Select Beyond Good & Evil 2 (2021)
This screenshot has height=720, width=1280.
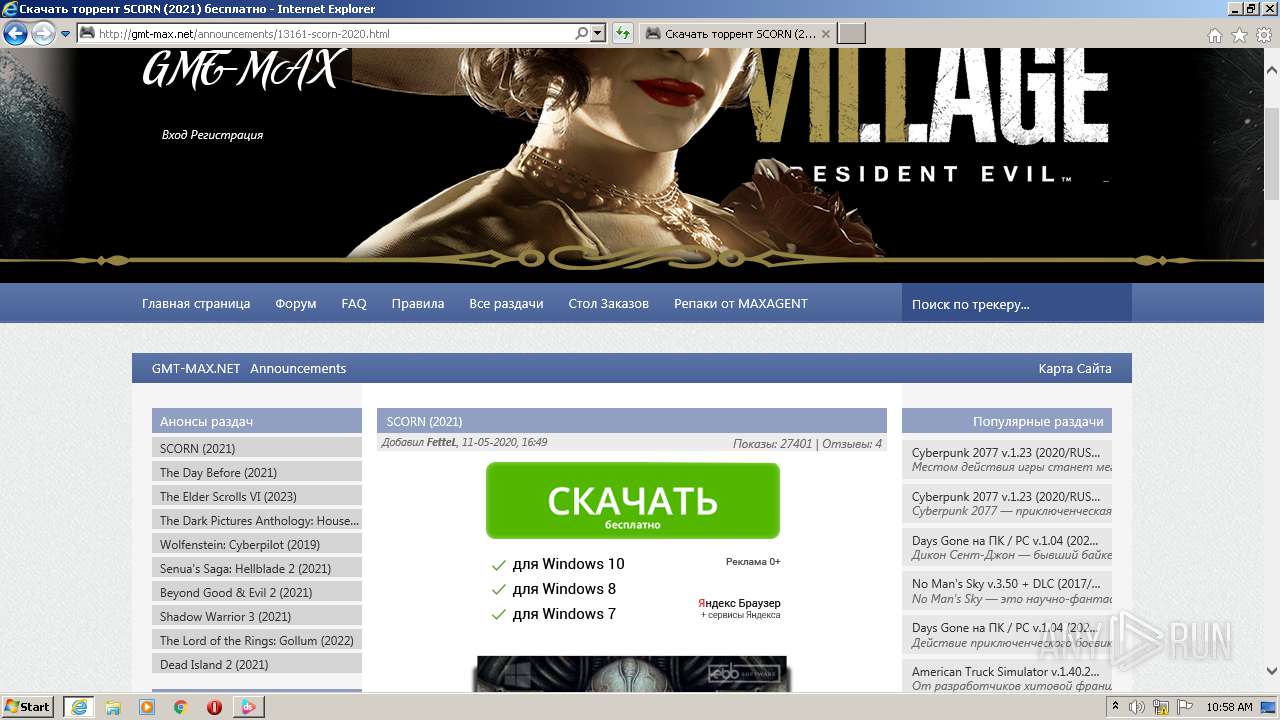click(257, 592)
